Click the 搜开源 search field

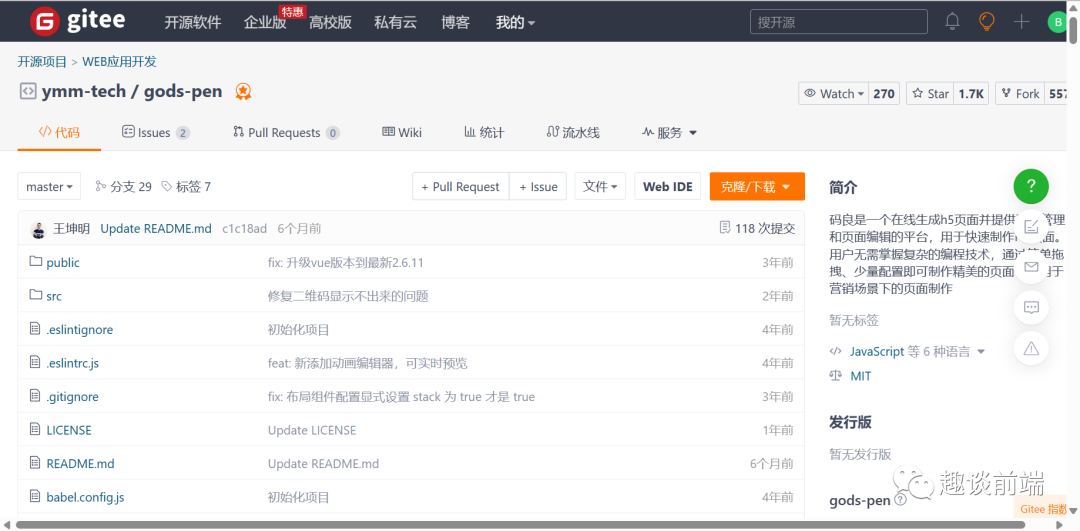pos(840,22)
